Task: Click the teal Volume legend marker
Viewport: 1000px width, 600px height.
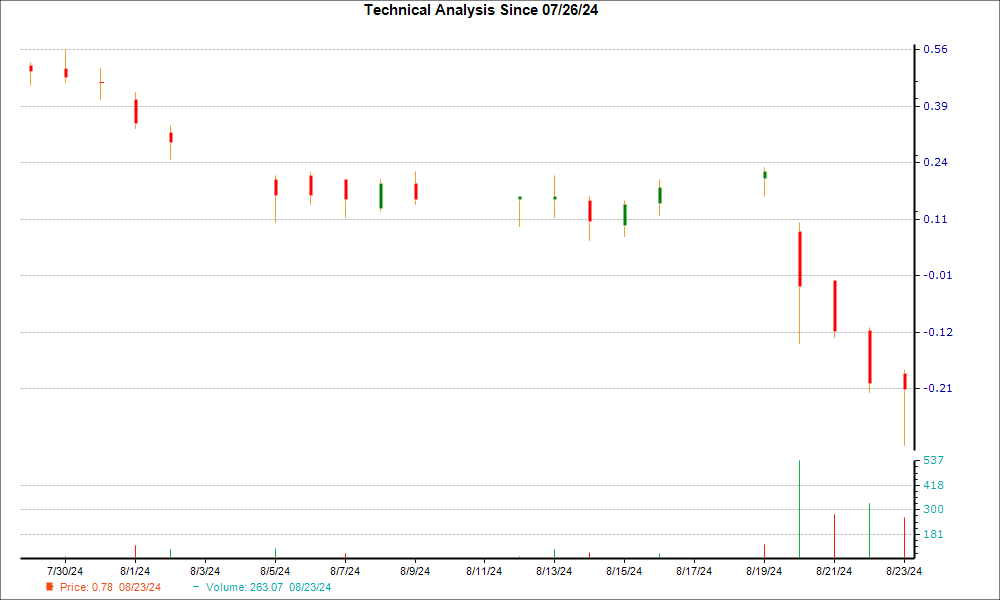Action: pos(195,587)
